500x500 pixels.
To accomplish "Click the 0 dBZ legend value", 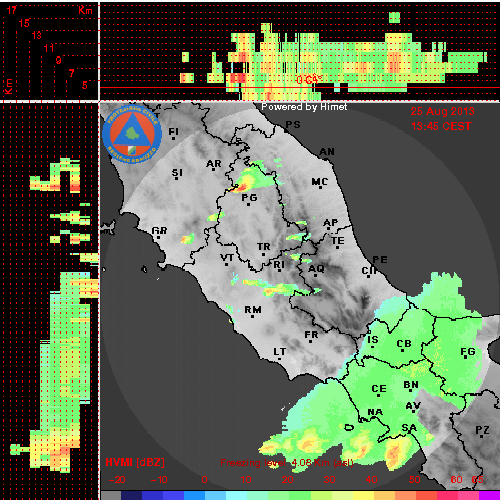I will 204,480.
